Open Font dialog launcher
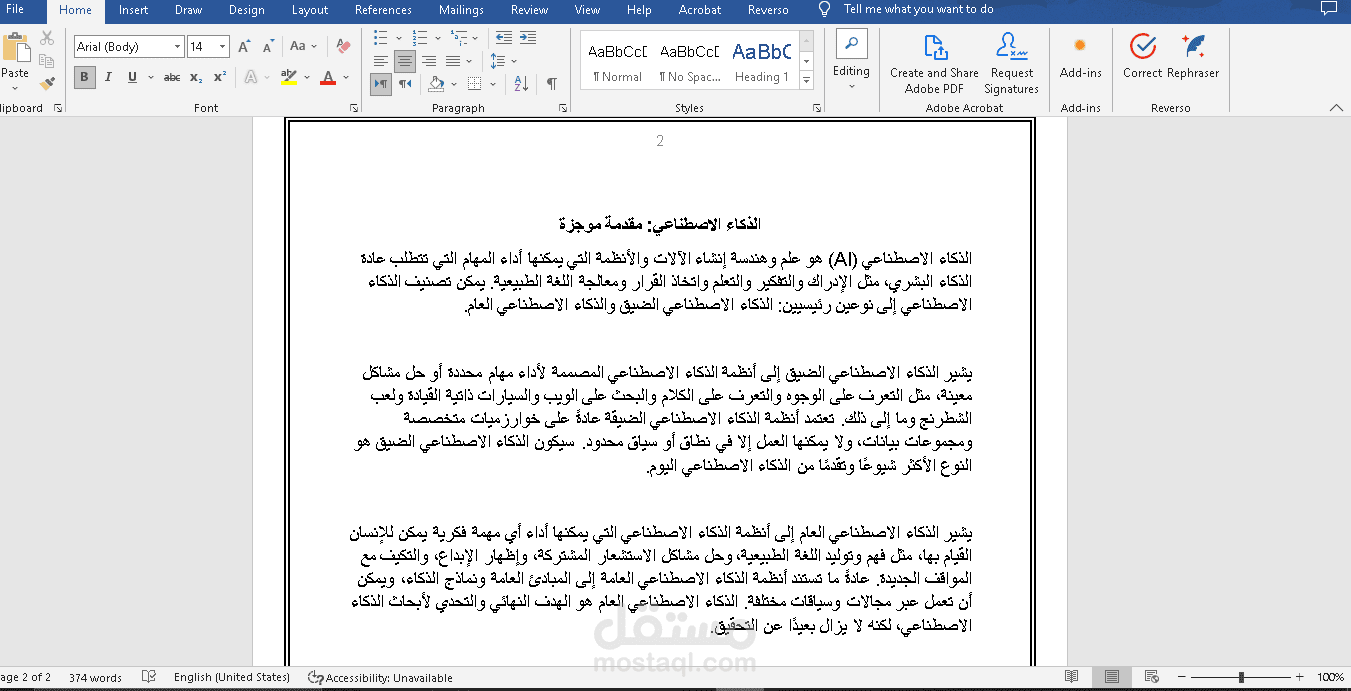This screenshot has height=691, width=1351. (x=354, y=108)
